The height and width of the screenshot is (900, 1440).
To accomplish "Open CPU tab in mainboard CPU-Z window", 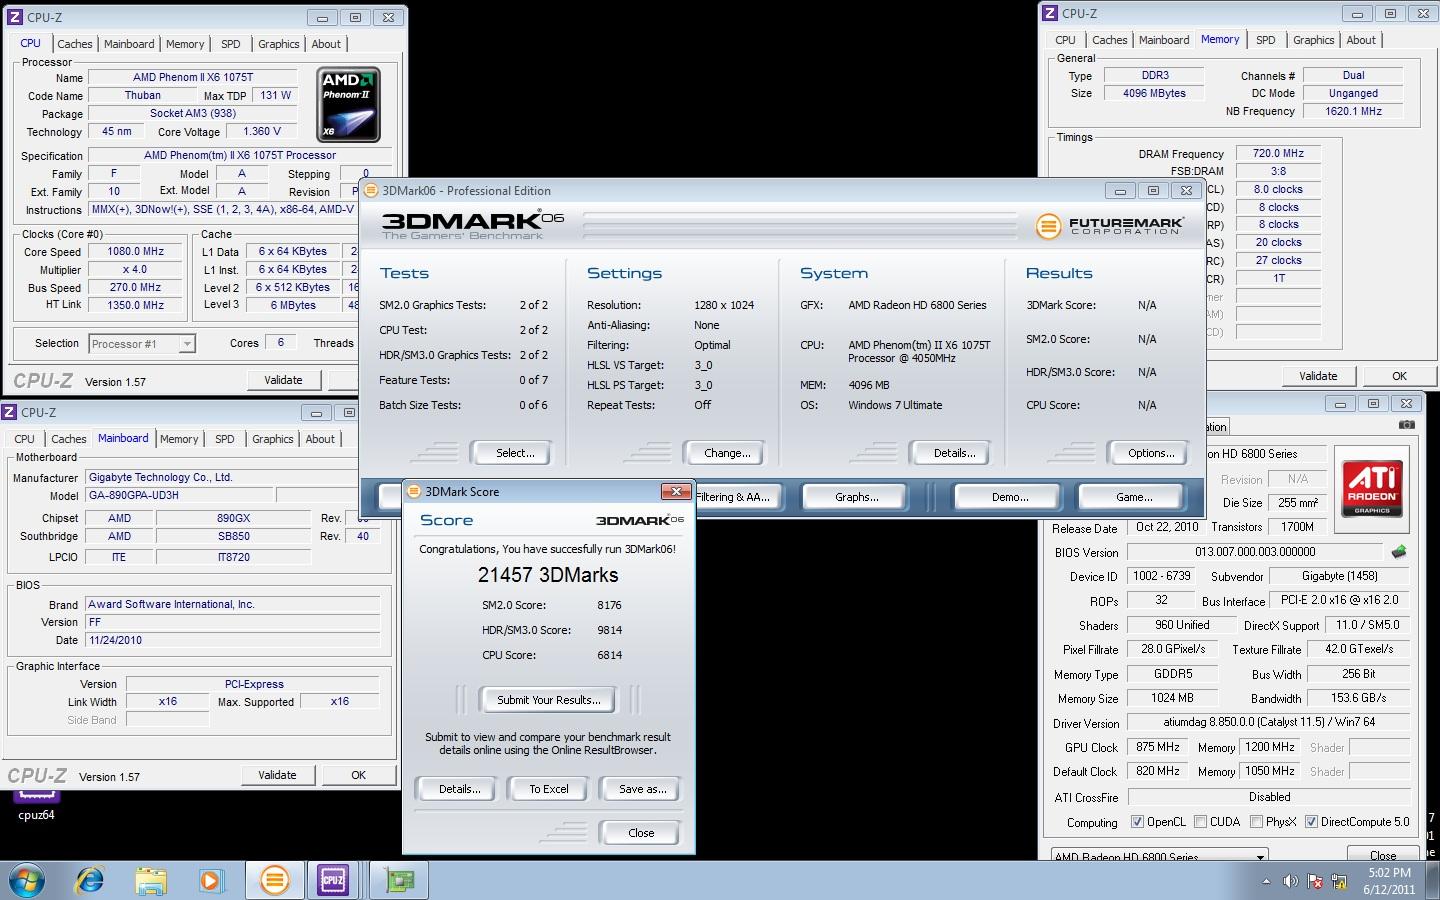I will [x=25, y=439].
